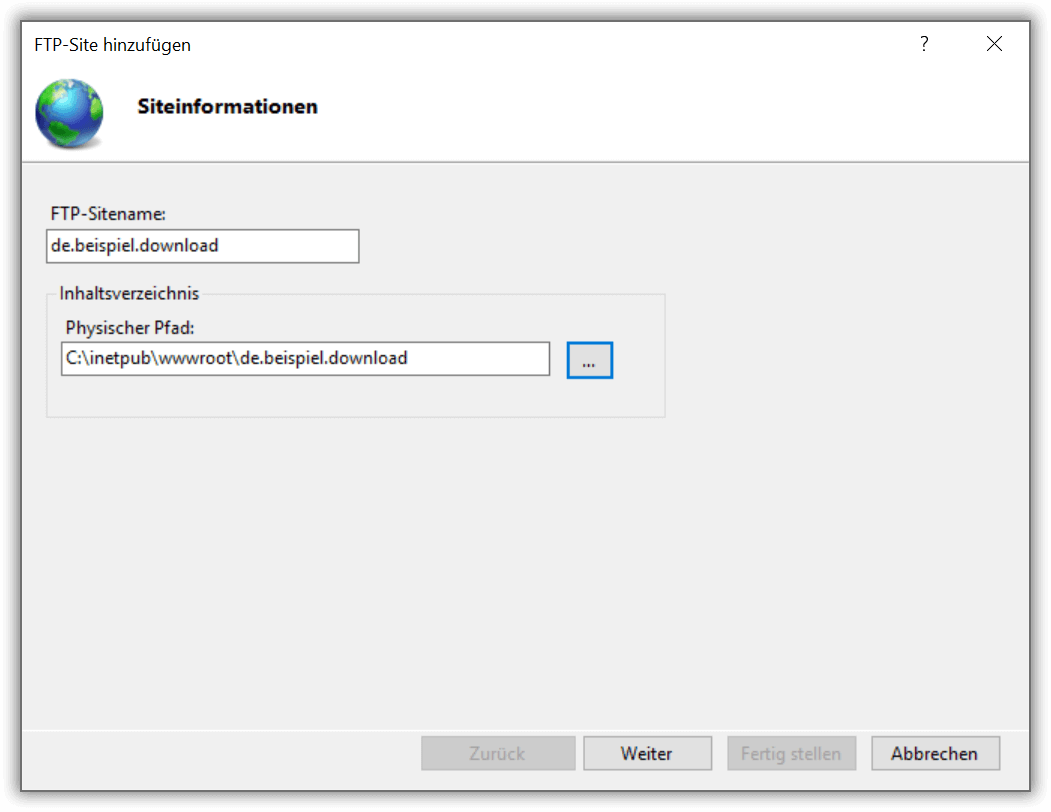Close the FTP-Site hinzufügen dialog
Screen dimensions: 1051x812
click(x=994, y=44)
